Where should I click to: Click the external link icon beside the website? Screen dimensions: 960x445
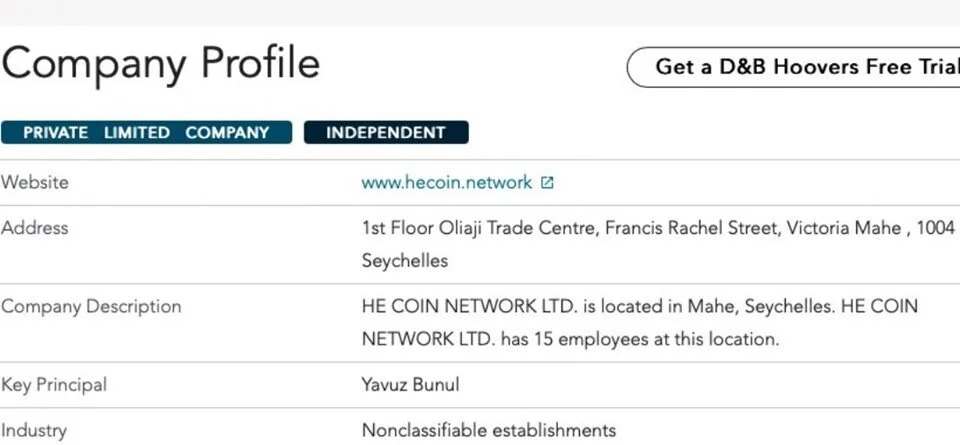[x=547, y=183]
